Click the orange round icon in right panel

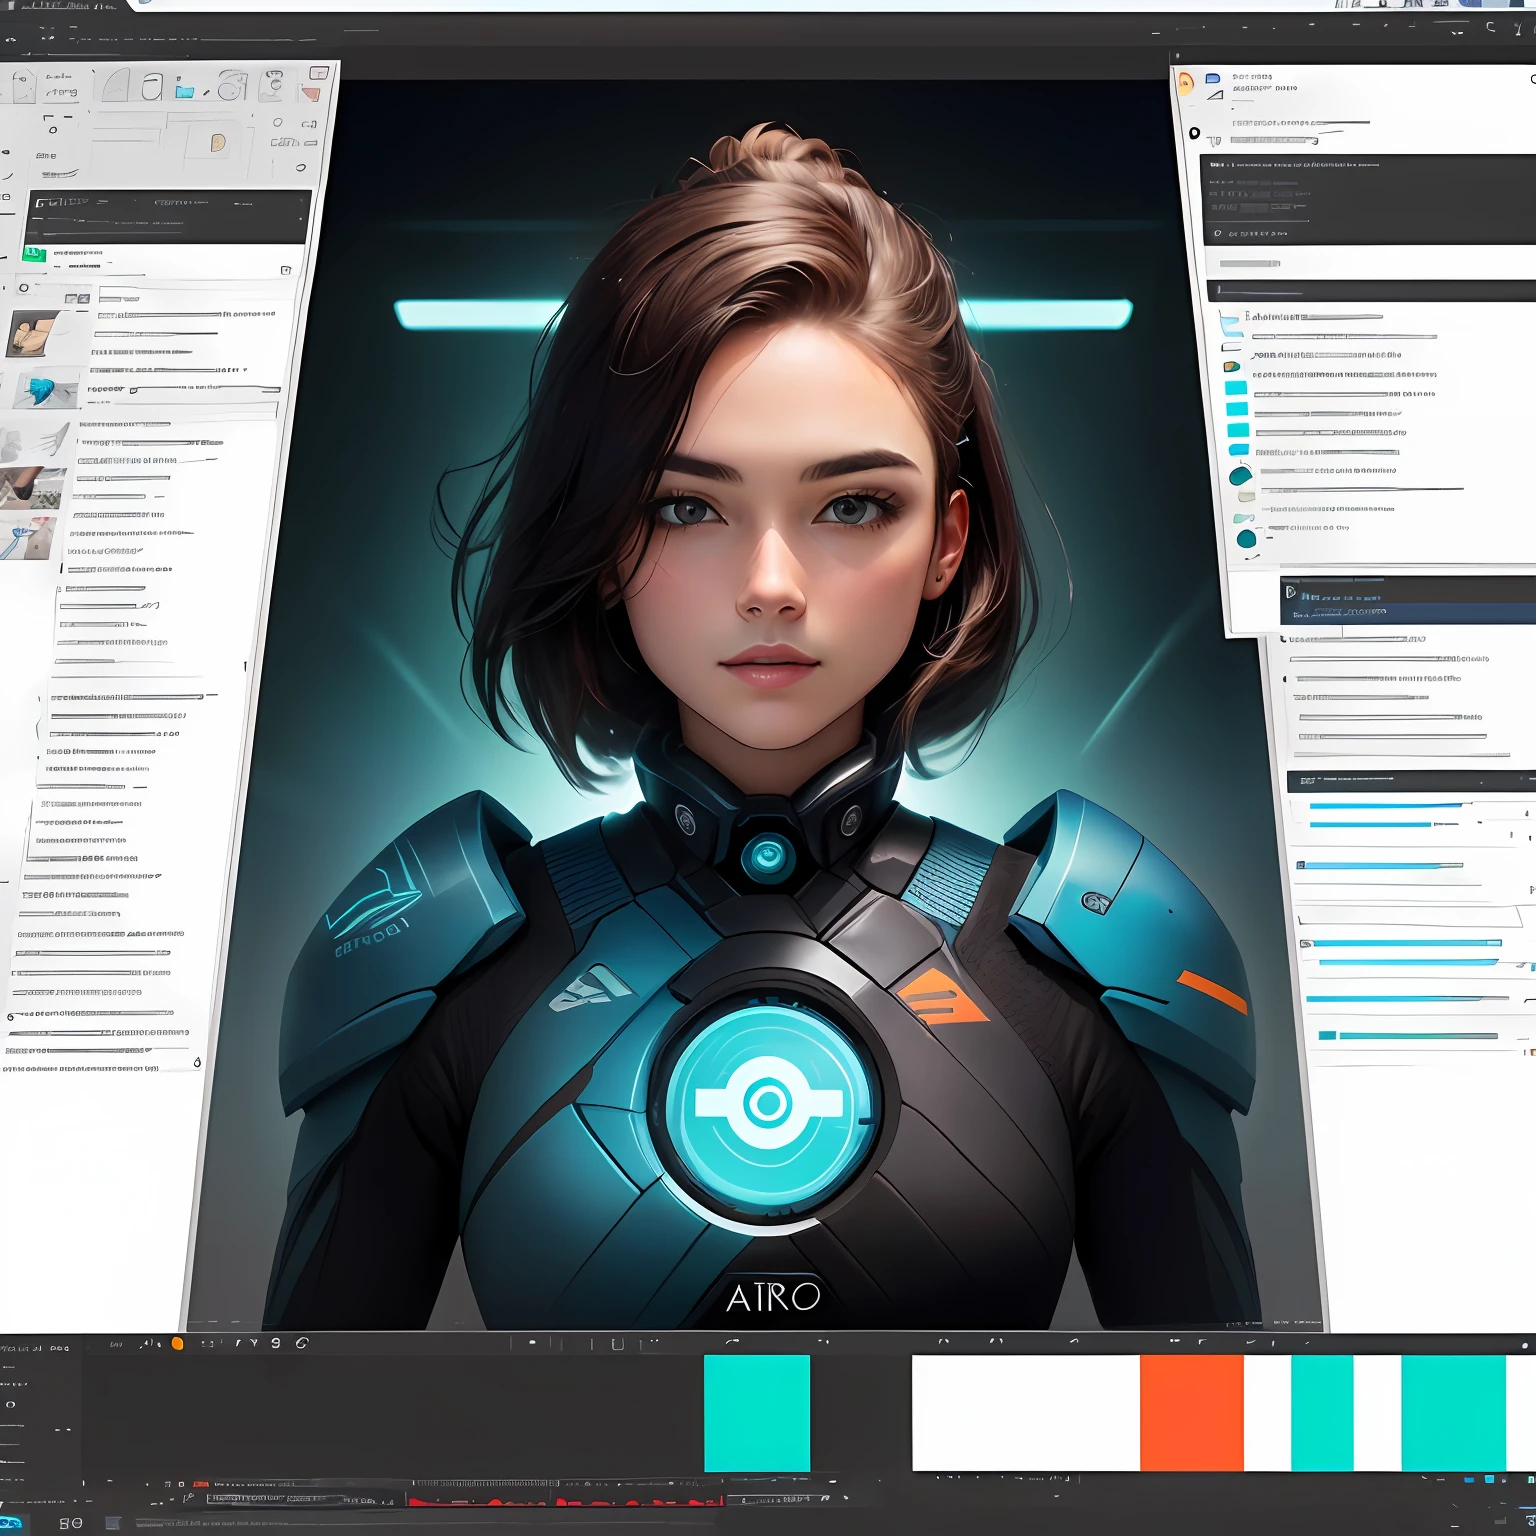(1186, 82)
